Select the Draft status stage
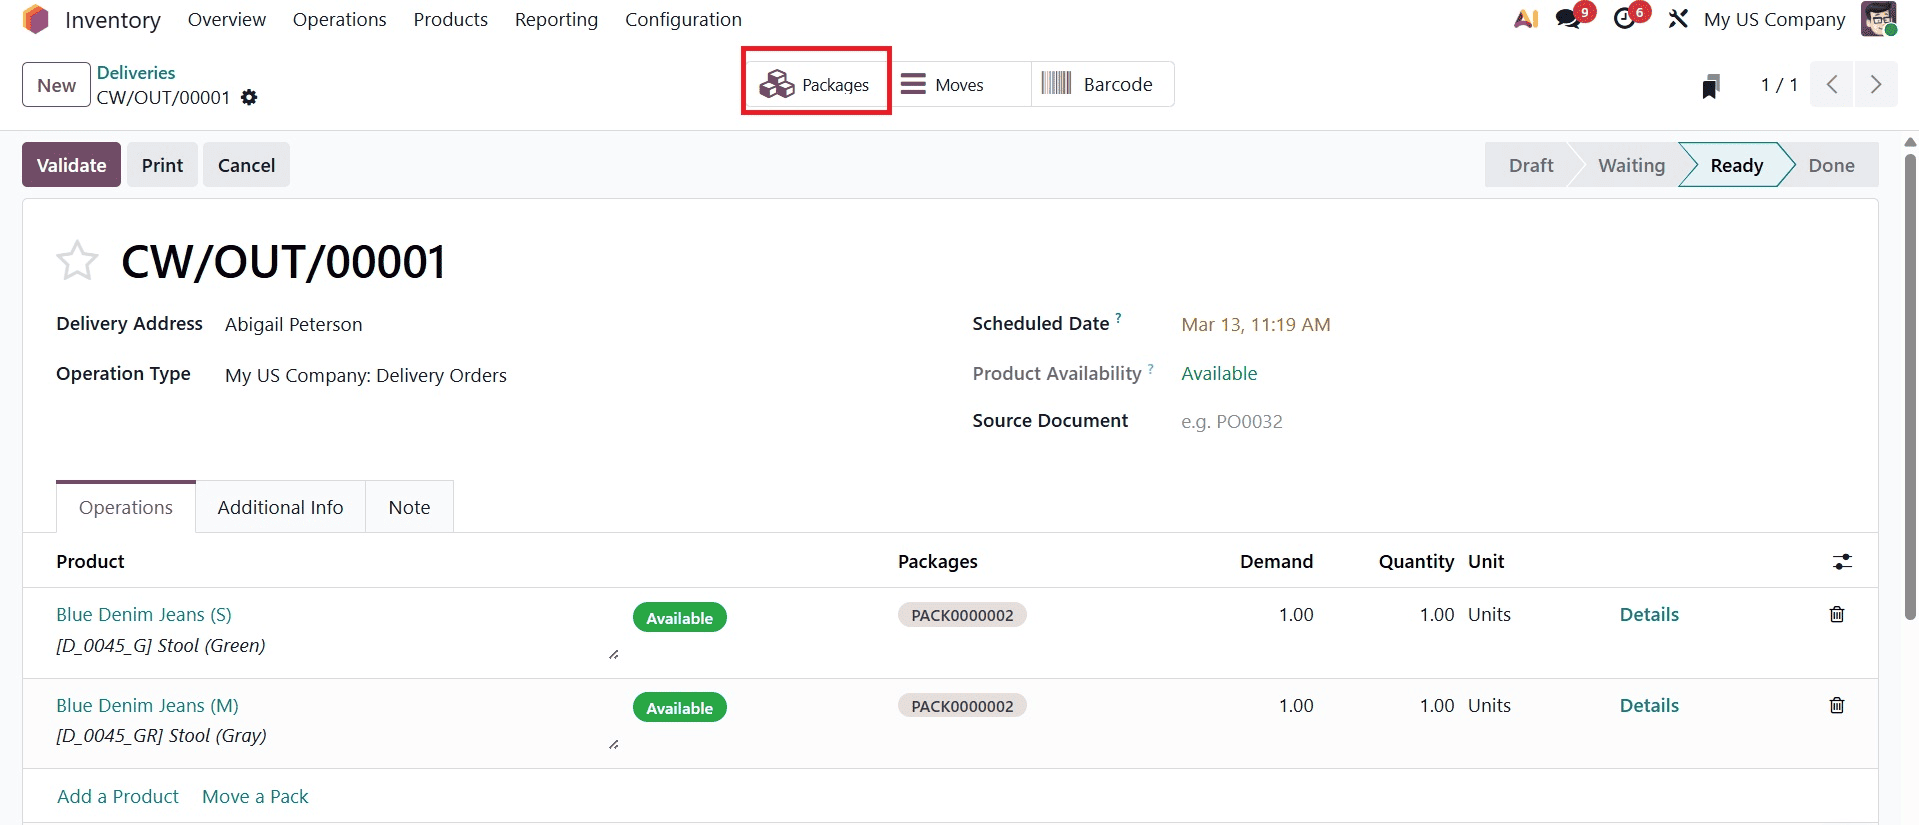Viewport: 1919px width, 825px height. coord(1530,165)
